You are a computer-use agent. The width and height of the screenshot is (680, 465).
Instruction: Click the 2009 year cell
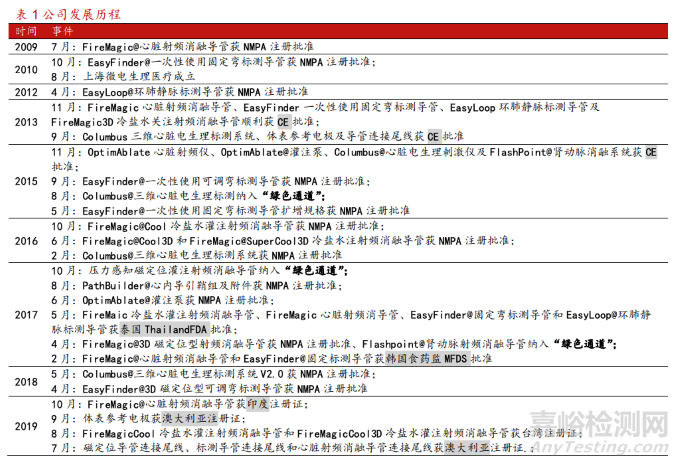[x=24, y=47]
